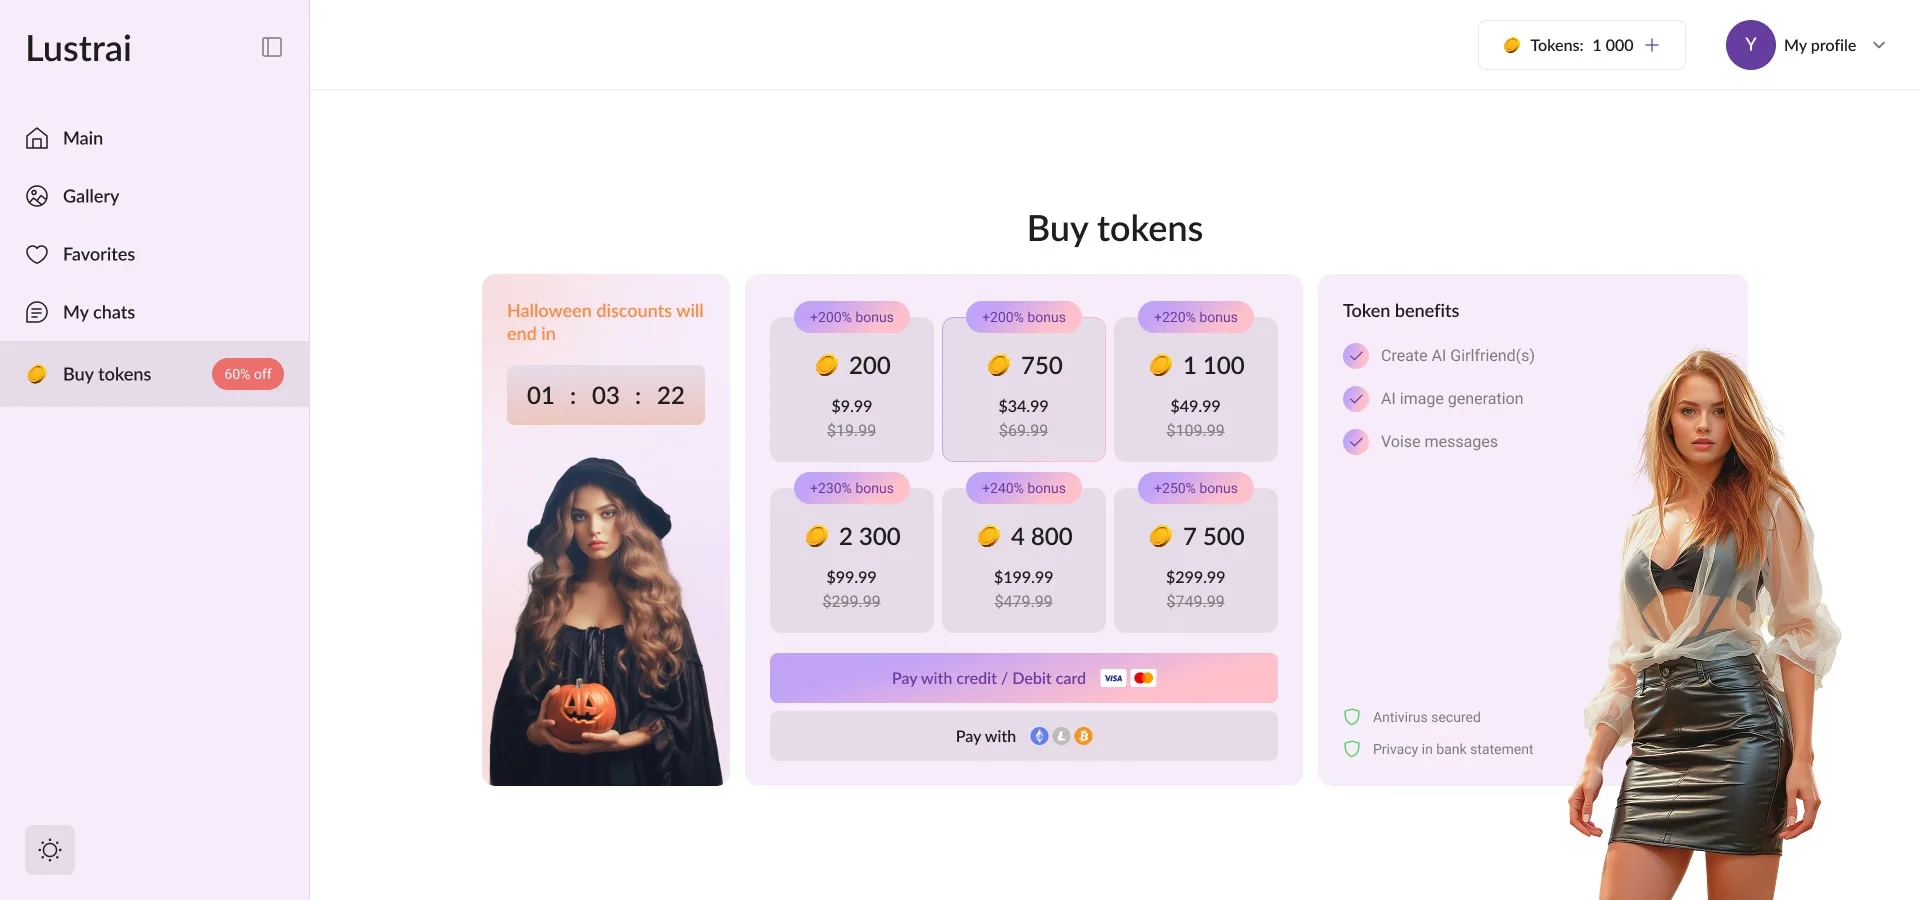Click the 60% off badge
1920x900 pixels.
(x=247, y=374)
